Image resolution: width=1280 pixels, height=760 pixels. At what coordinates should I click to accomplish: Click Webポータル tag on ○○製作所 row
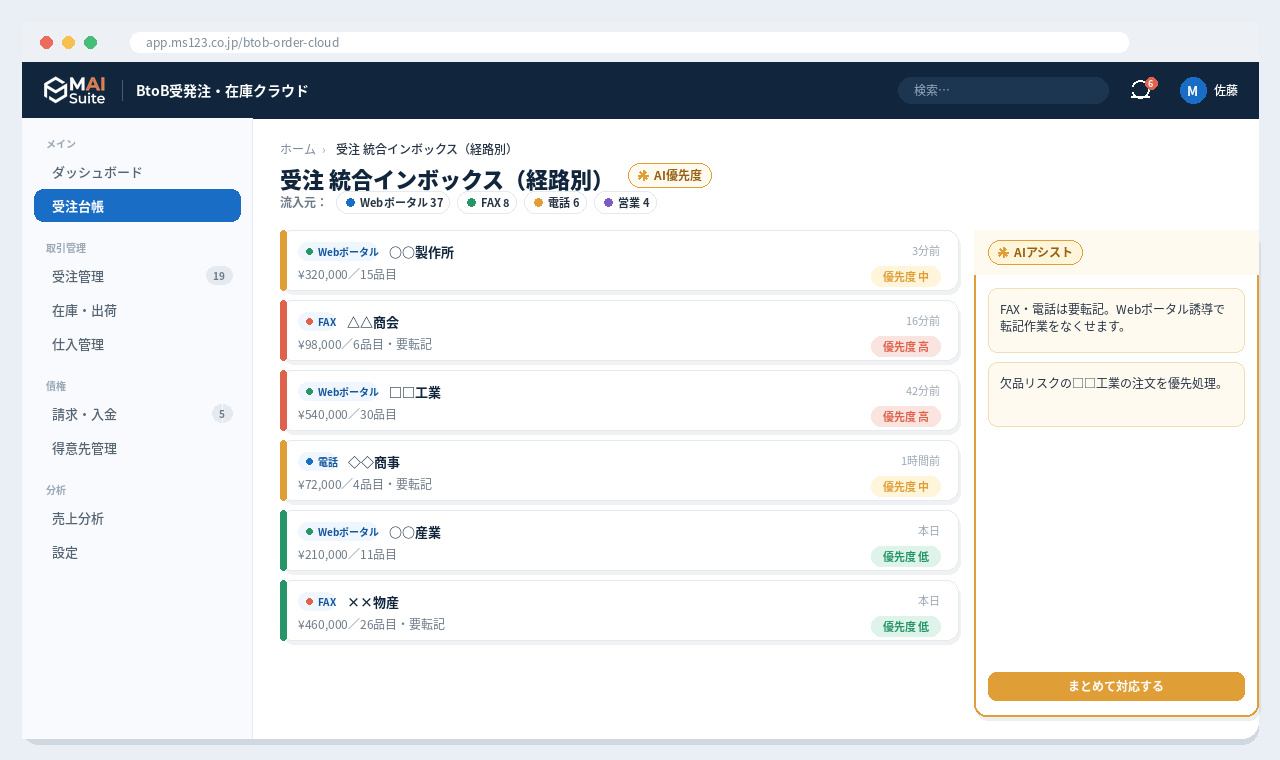click(341, 252)
